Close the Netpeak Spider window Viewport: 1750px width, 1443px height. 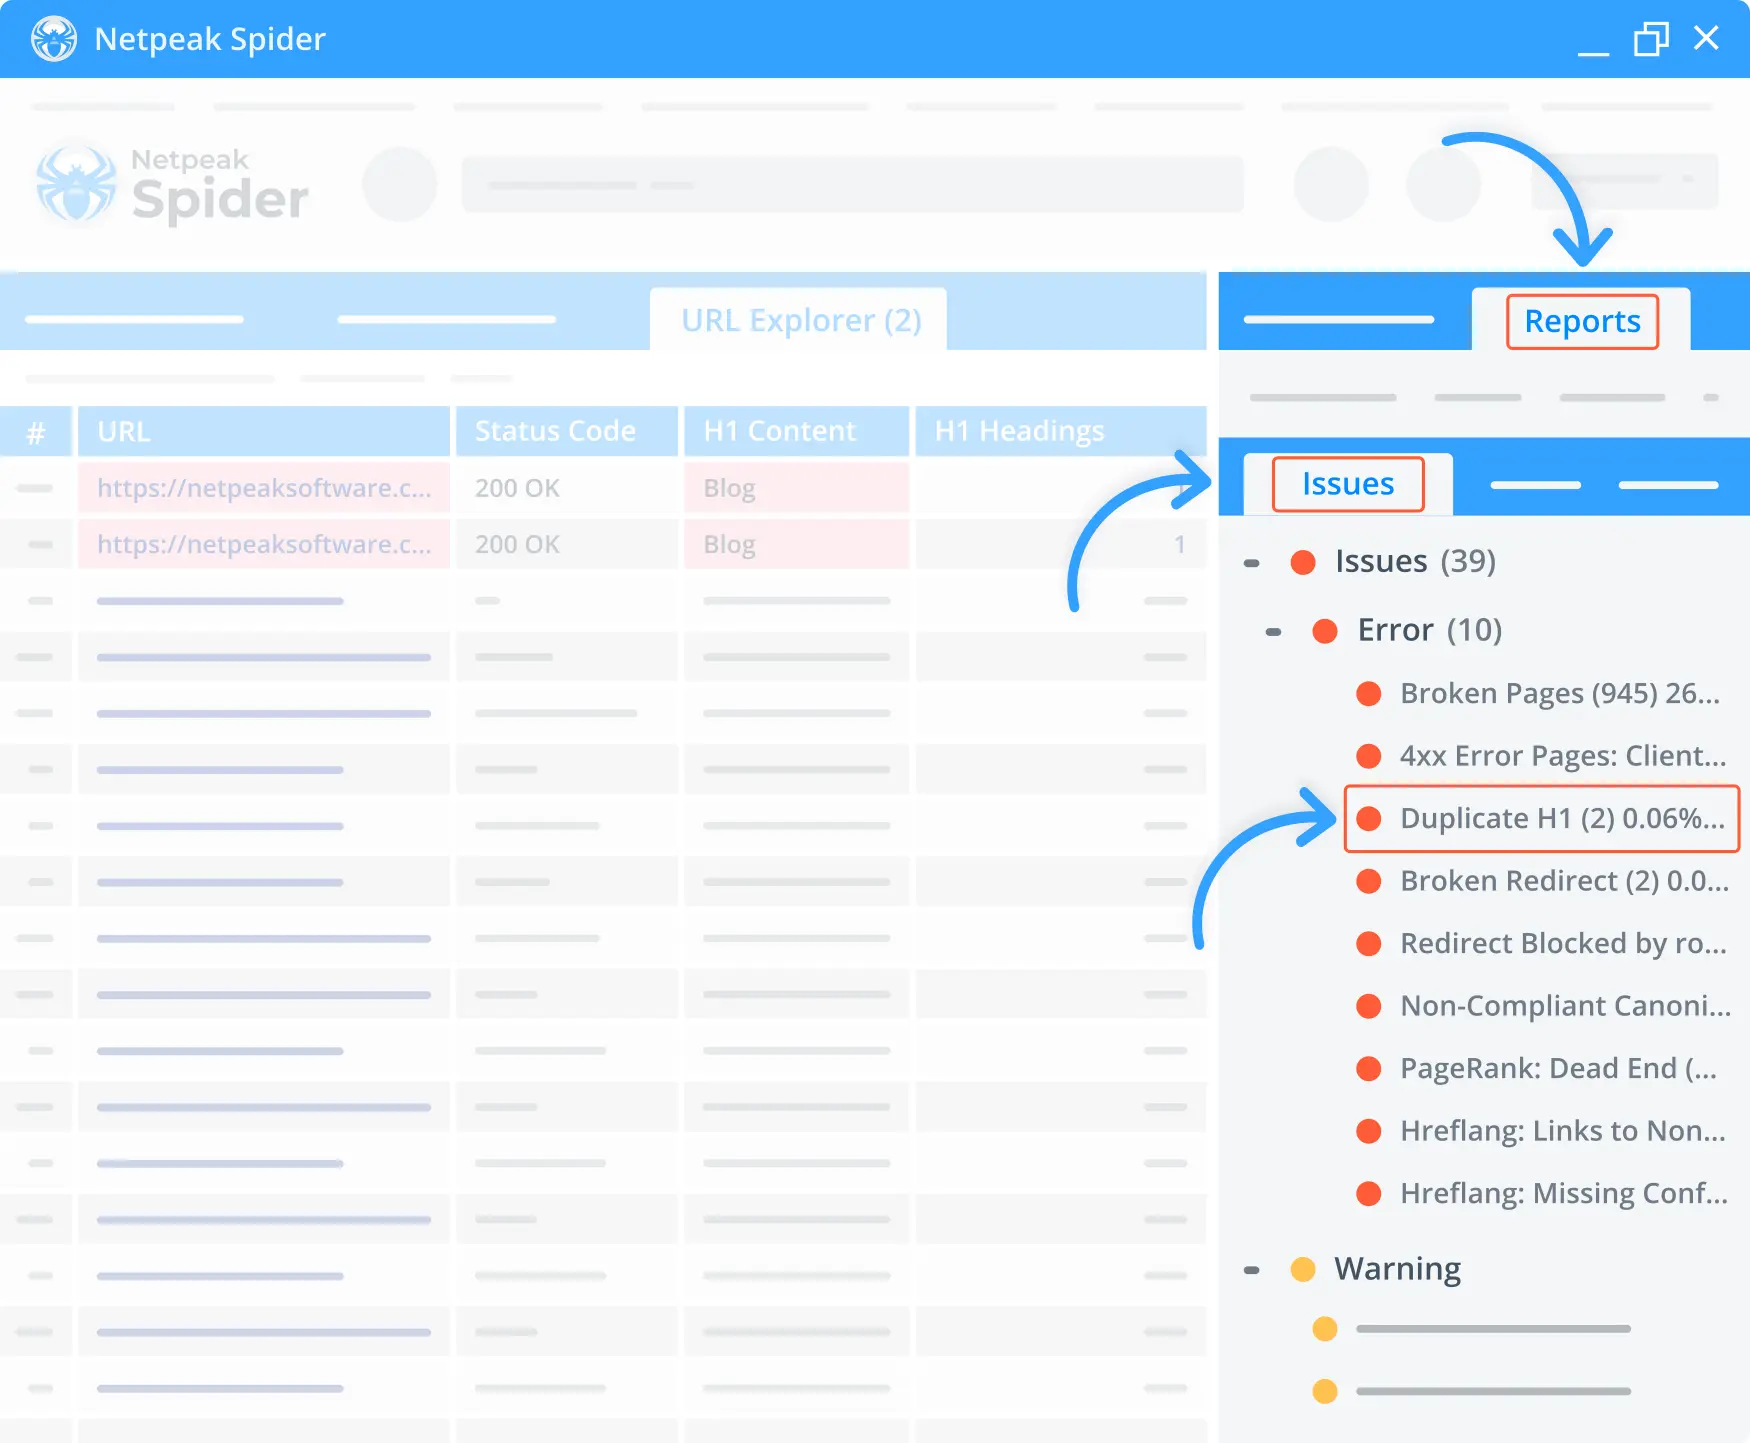1706,38
